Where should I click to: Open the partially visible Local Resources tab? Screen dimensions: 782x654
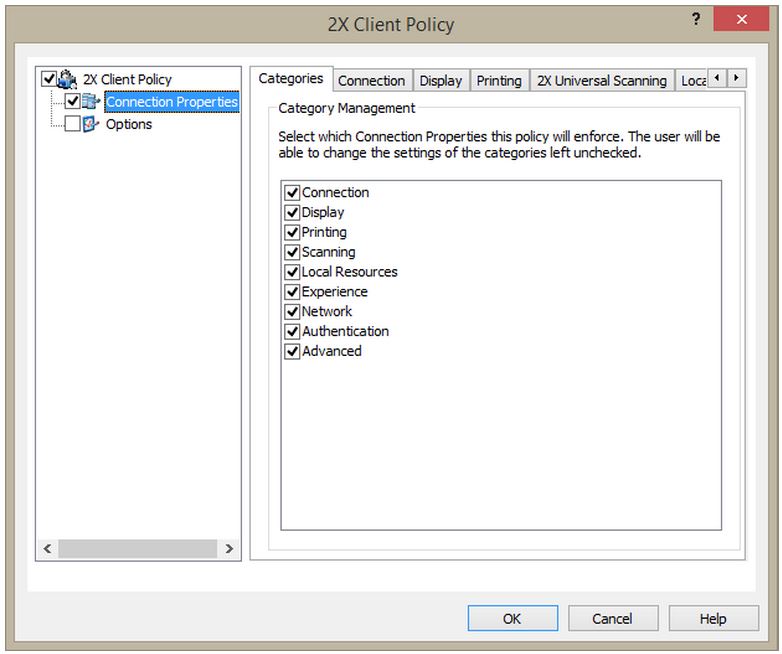tap(692, 80)
